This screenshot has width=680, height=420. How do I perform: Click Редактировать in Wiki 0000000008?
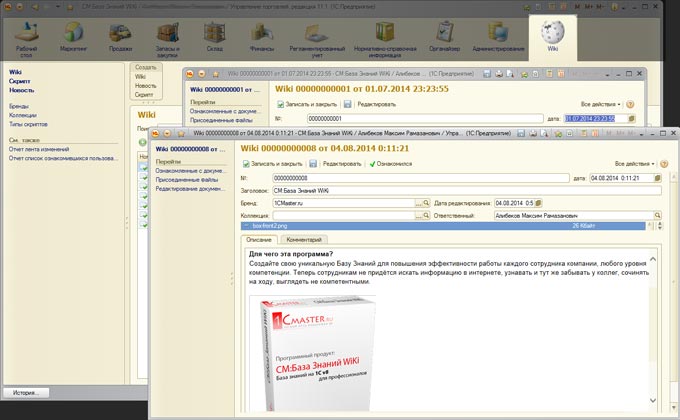point(342,164)
